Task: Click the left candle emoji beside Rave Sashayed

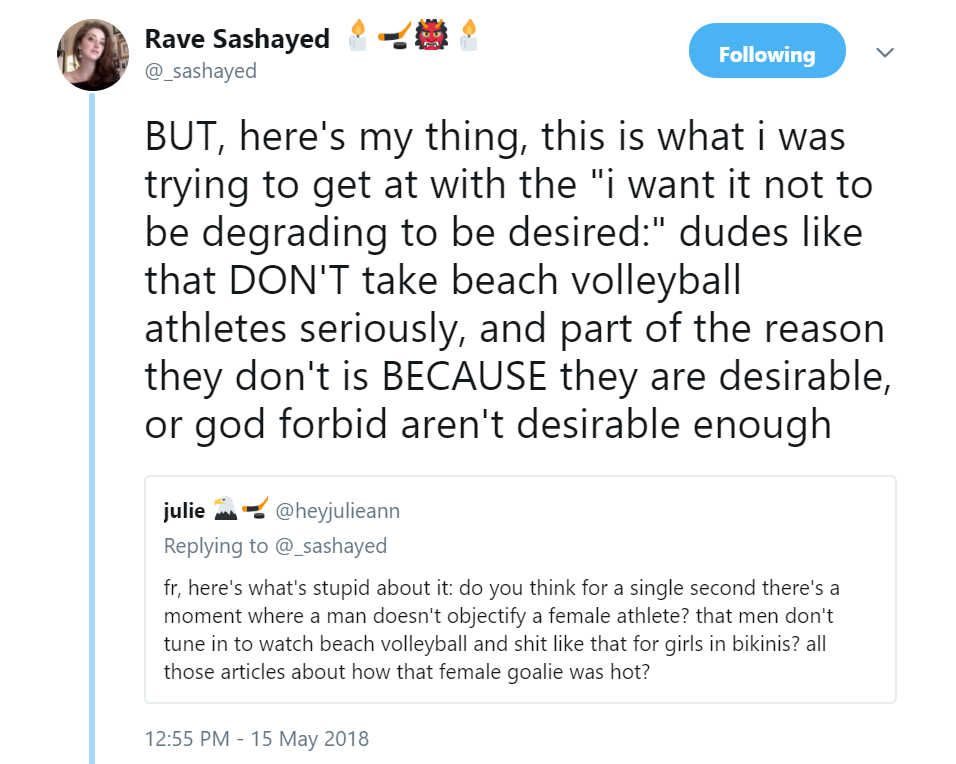Action: [358, 39]
